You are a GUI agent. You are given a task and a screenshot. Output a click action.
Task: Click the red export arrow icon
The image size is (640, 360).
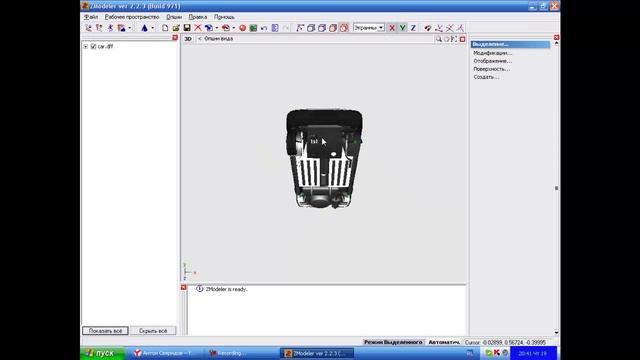(226, 28)
